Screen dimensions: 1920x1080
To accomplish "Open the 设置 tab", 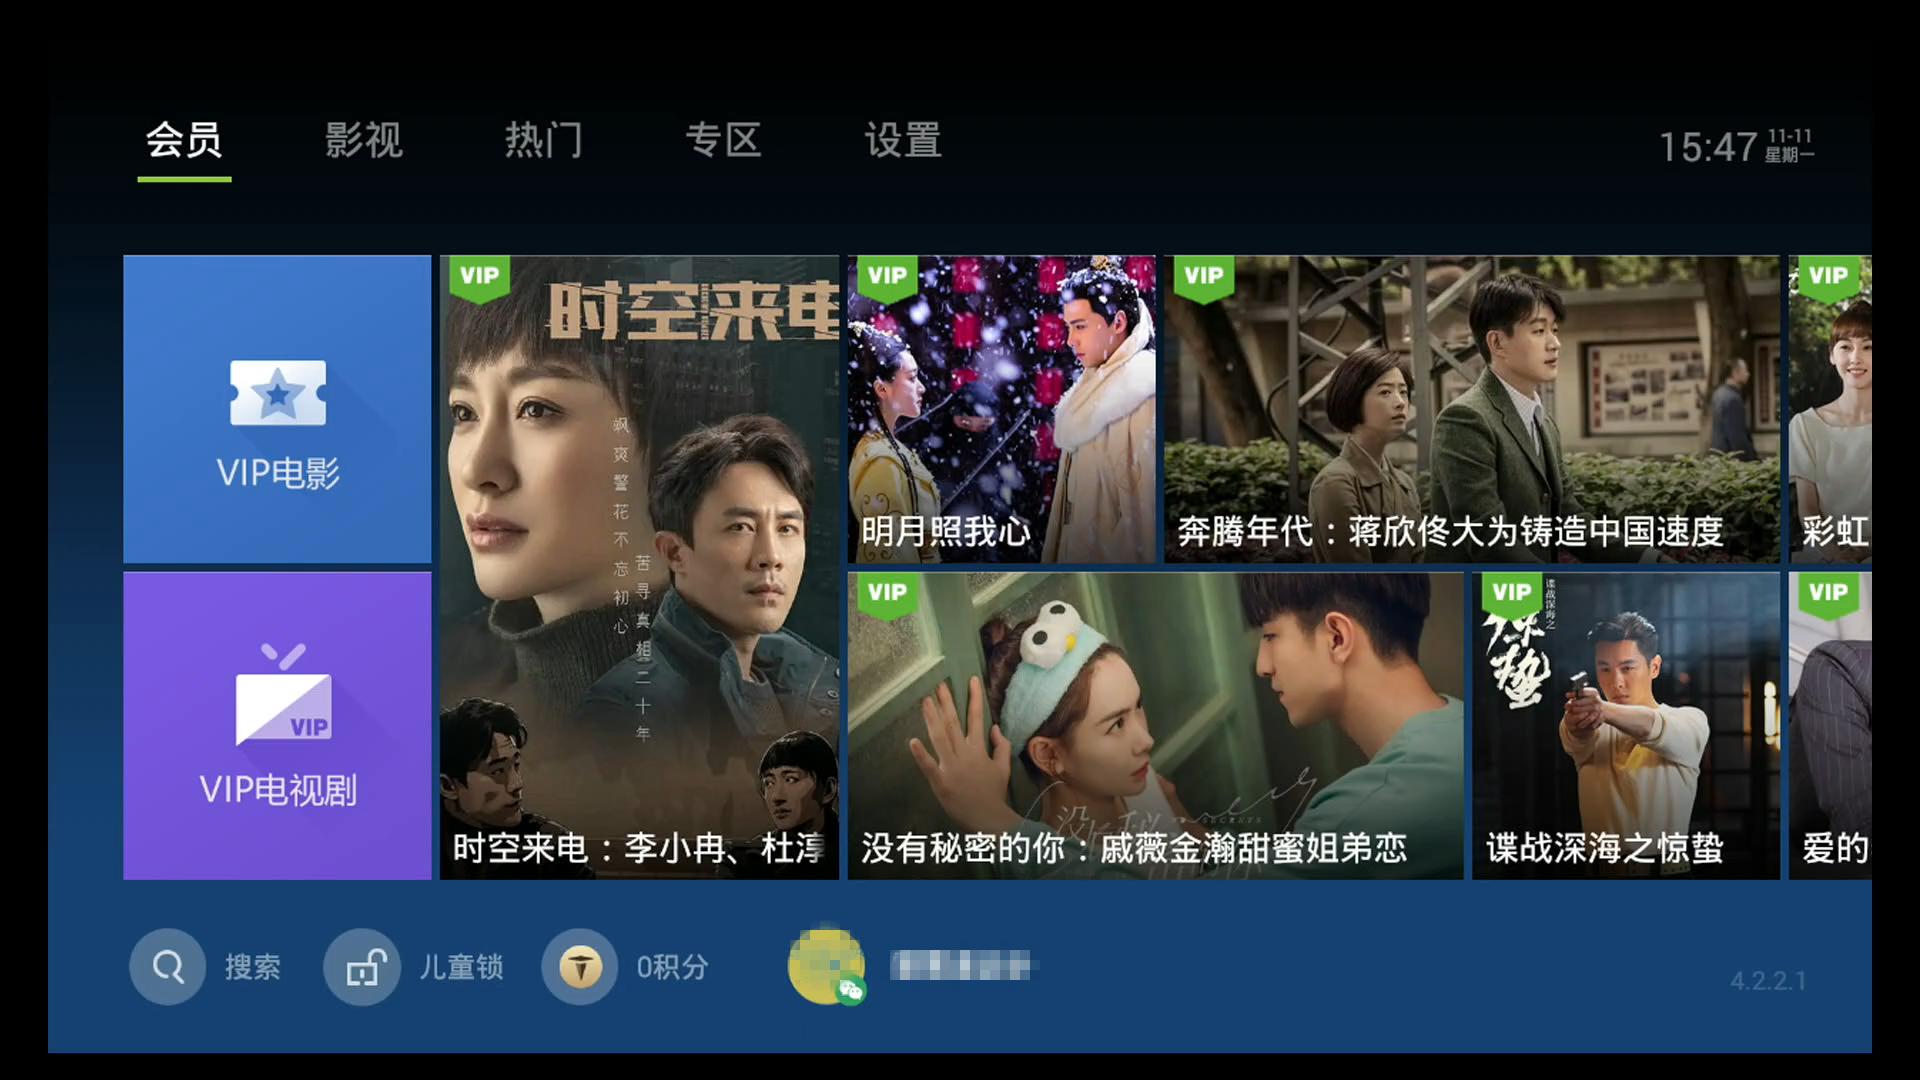I will click(x=904, y=140).
